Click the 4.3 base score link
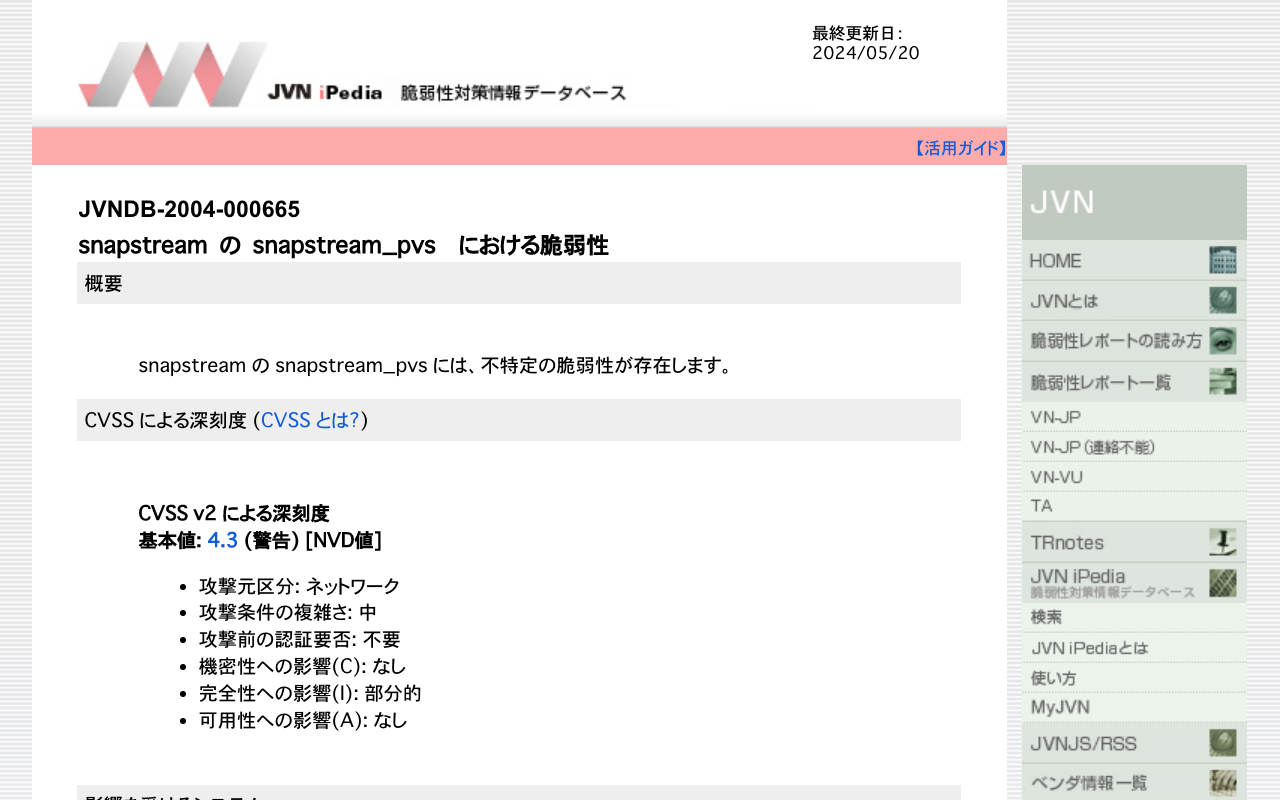 pyautogui.click(x=222, y=540)
